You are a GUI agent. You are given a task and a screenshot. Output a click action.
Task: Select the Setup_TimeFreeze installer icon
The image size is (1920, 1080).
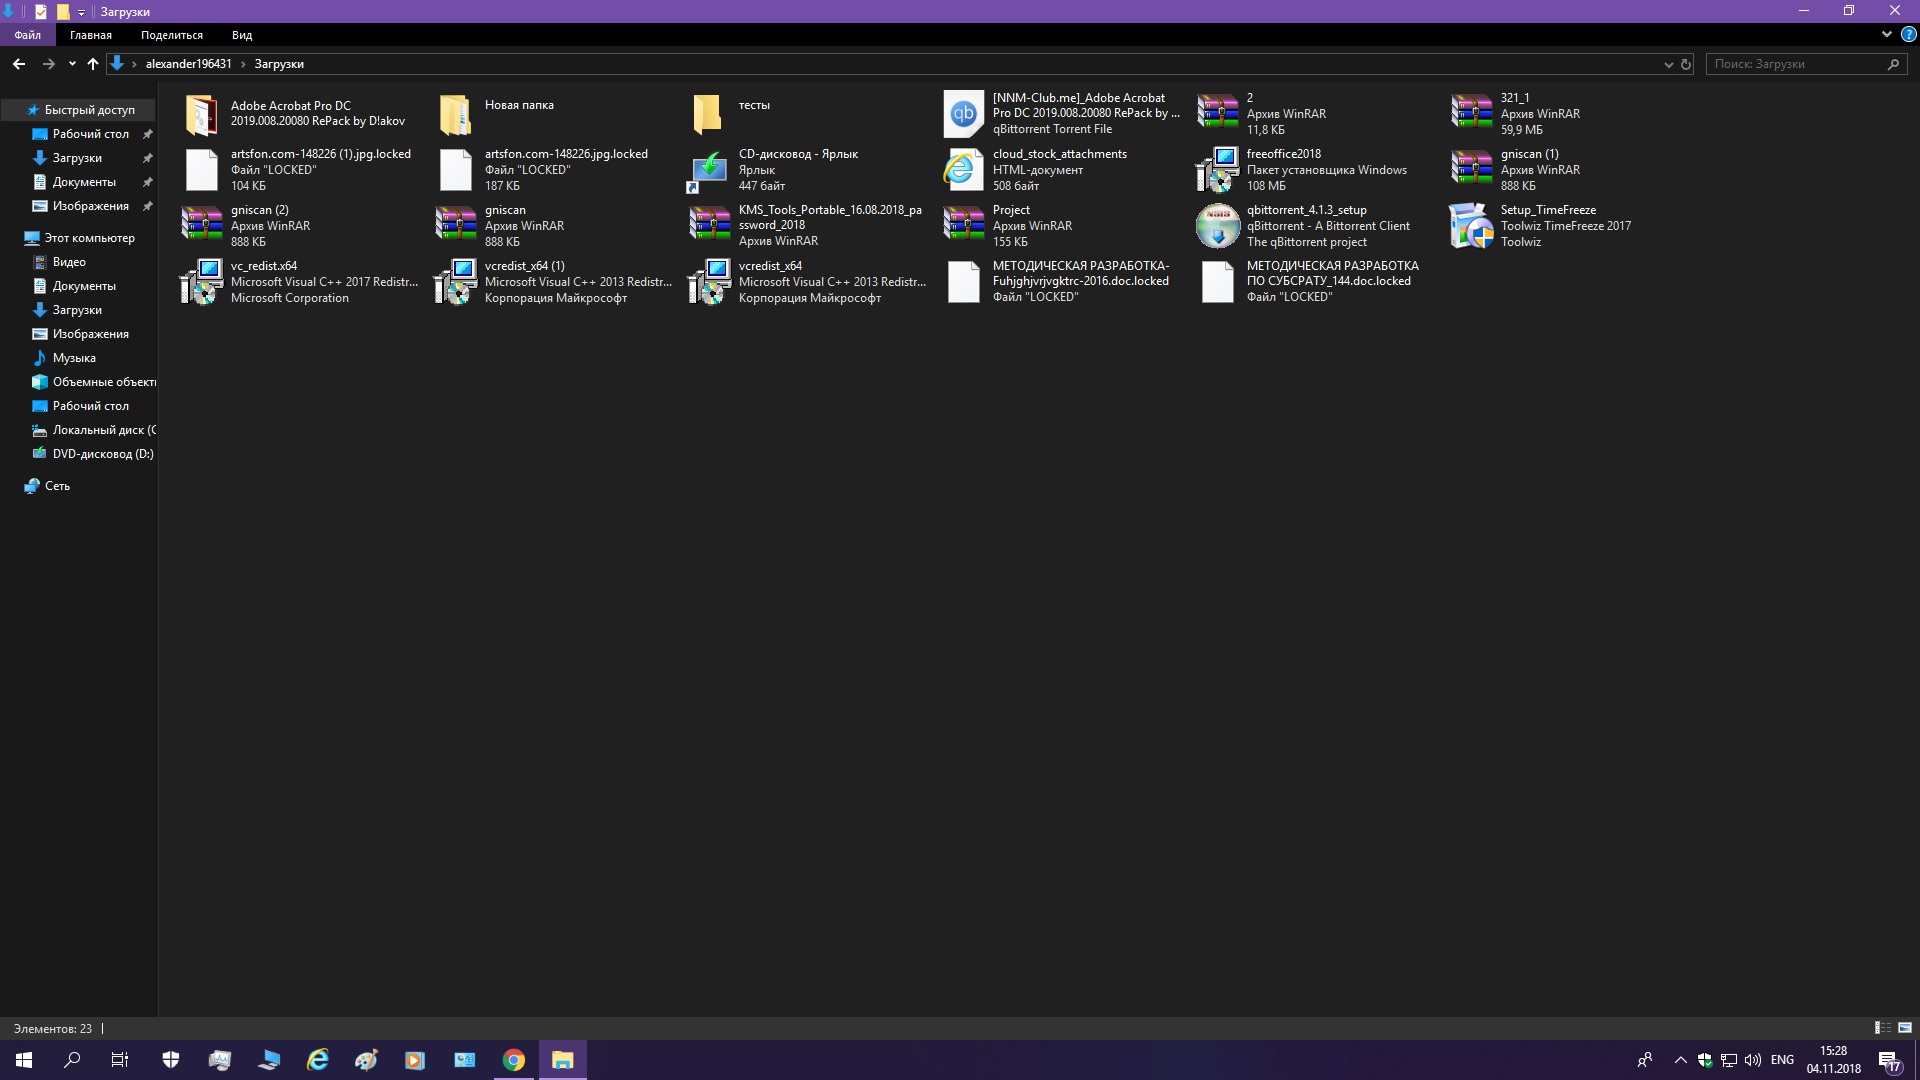click(1470, 226)
